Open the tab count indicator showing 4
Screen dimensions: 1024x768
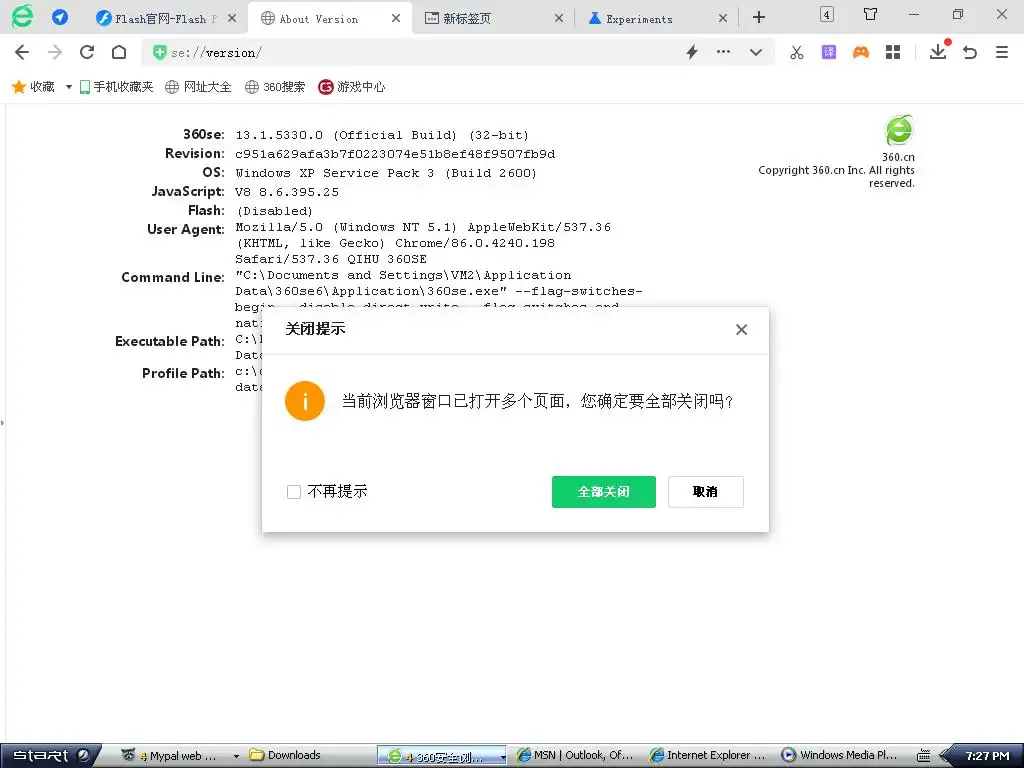click(827, 14)
